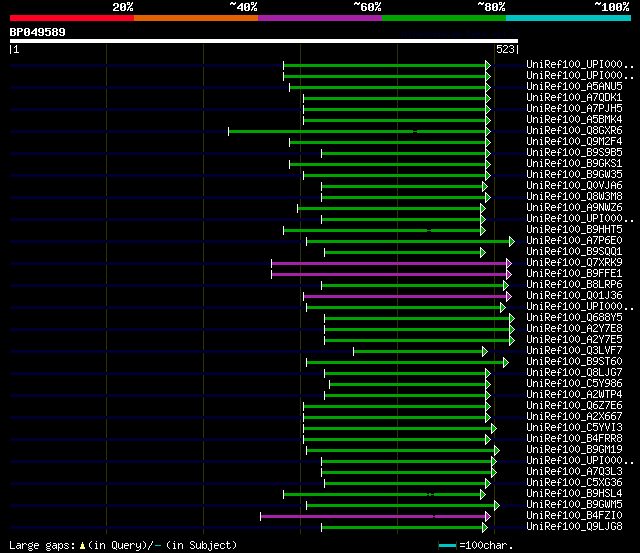
Task: Select the UniRef100_C5Y986 label
Action: (574, 384)
